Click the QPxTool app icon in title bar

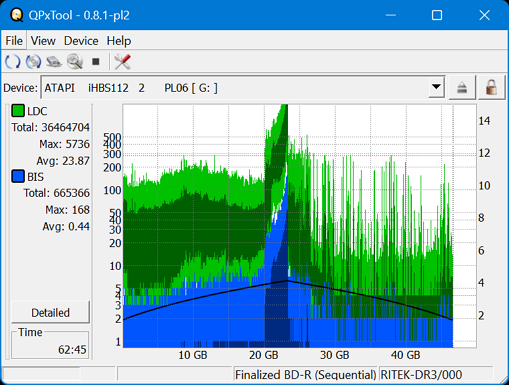(x=16, y=15)
